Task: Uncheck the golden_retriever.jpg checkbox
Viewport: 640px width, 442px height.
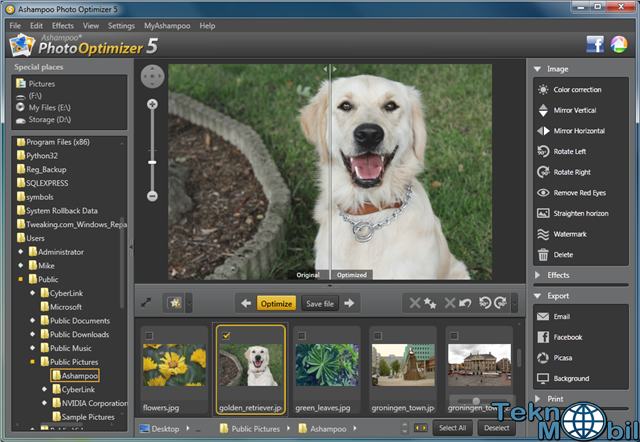Action: [x=226, y=336]
